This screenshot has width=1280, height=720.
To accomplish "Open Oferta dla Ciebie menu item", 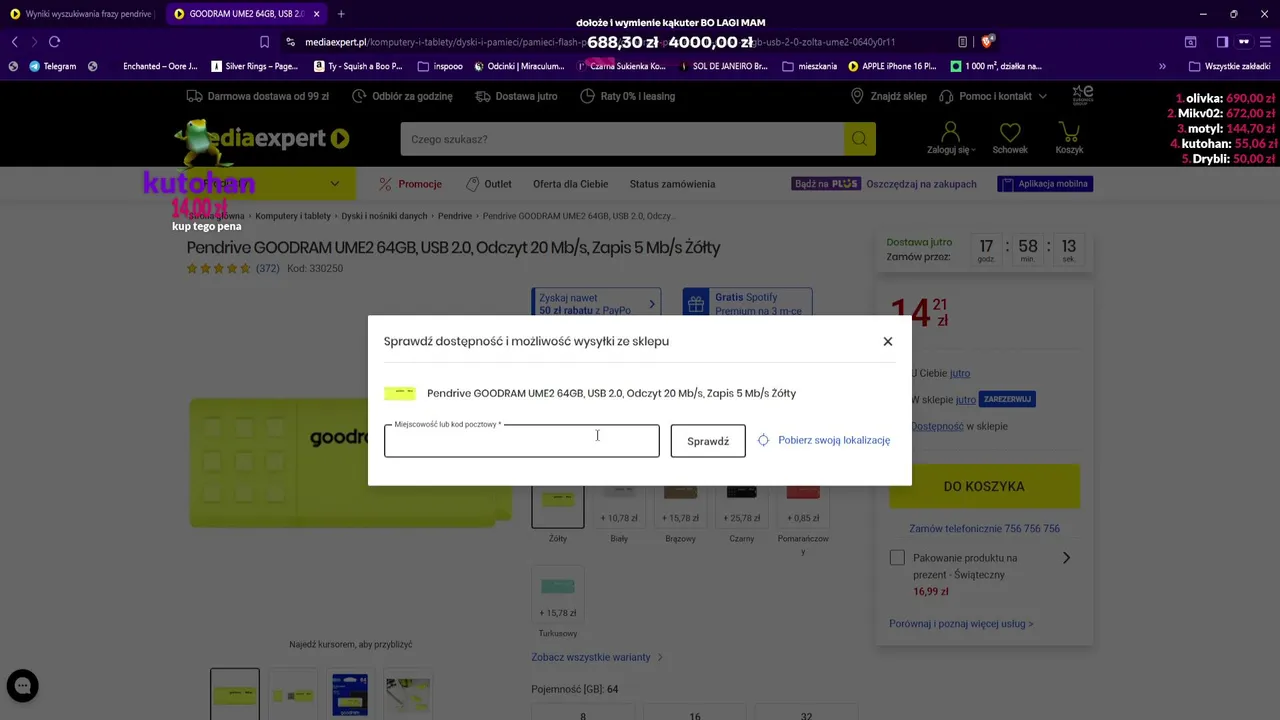I will pyautogui.click(x=570, y=184).
